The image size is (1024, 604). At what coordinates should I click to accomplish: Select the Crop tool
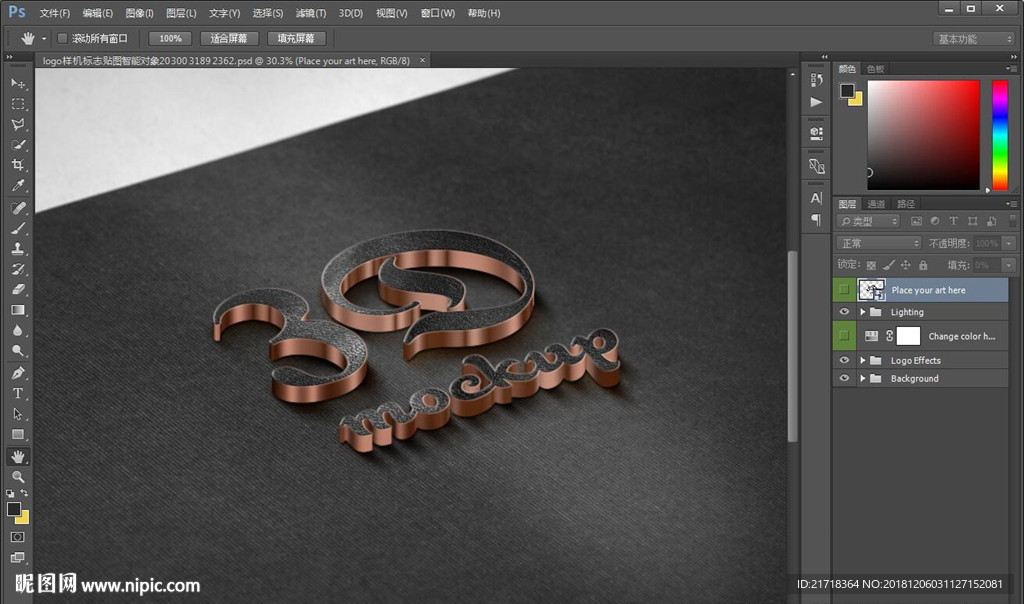click(x=18, y=165)
